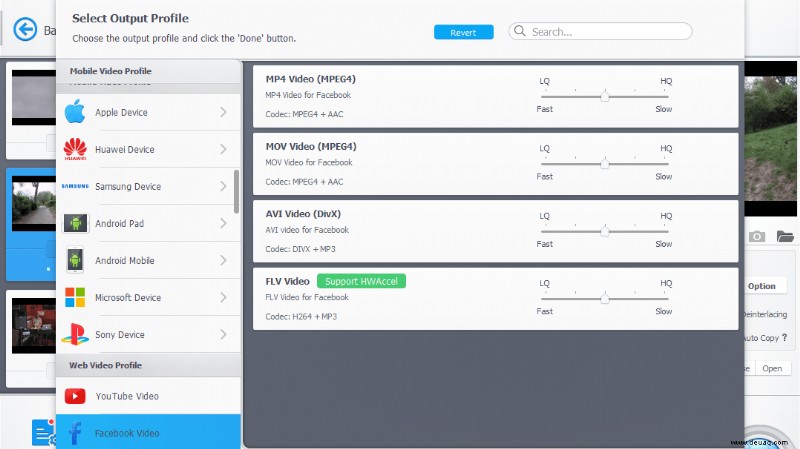This screenshot has width=800, height=449.
Task: Click the Sony PlayStation logo icon
Action: 75,334
